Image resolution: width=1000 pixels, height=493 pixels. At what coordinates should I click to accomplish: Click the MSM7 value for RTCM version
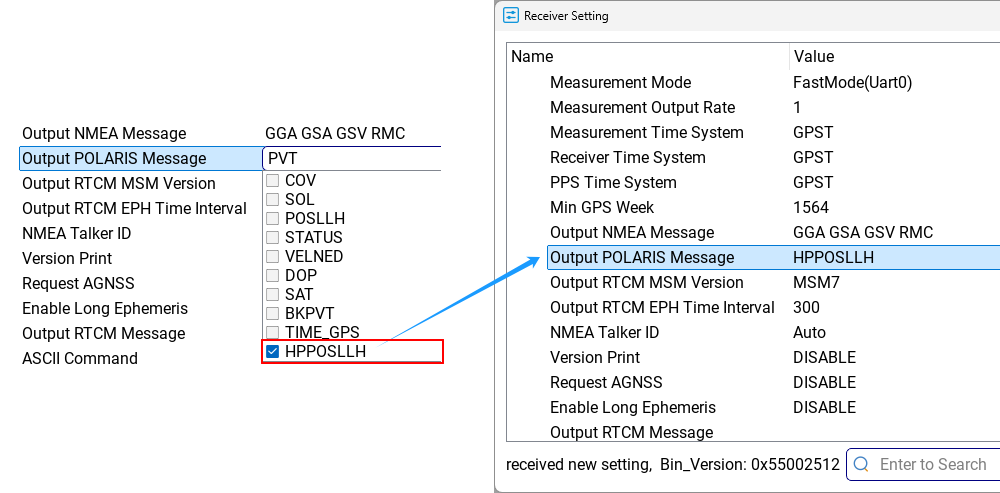816,283
